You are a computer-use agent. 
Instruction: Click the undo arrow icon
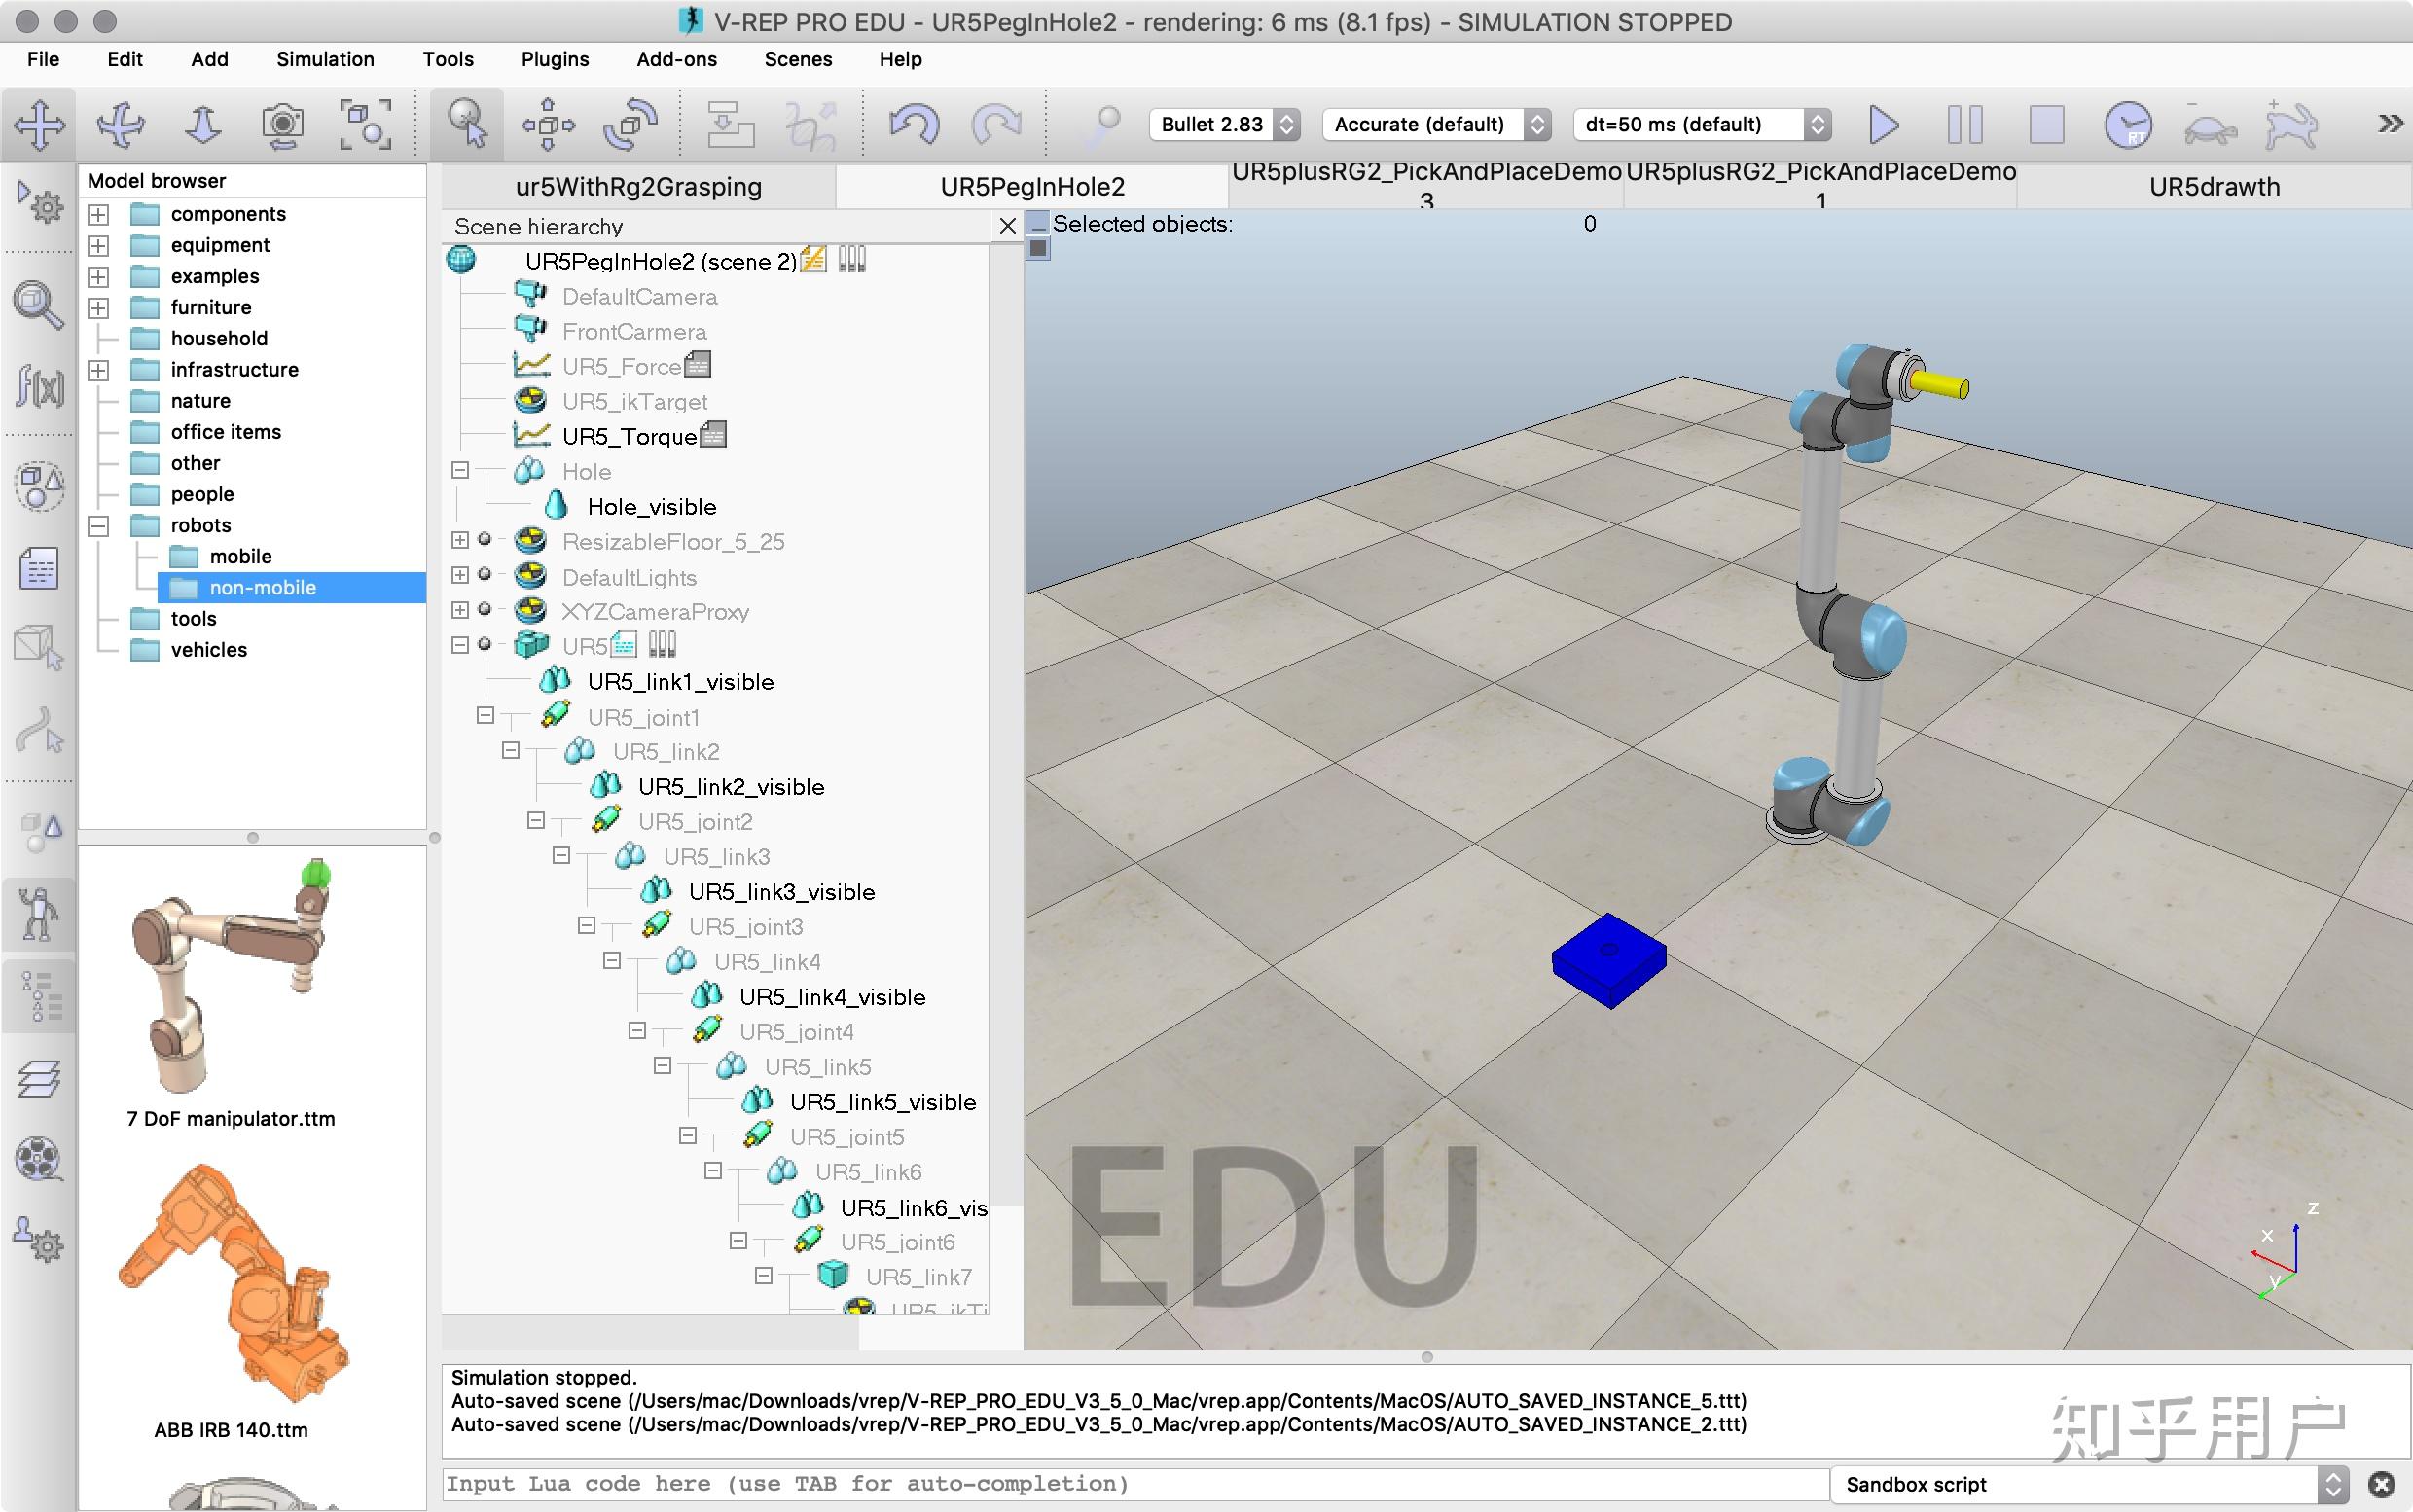point(914,125)
